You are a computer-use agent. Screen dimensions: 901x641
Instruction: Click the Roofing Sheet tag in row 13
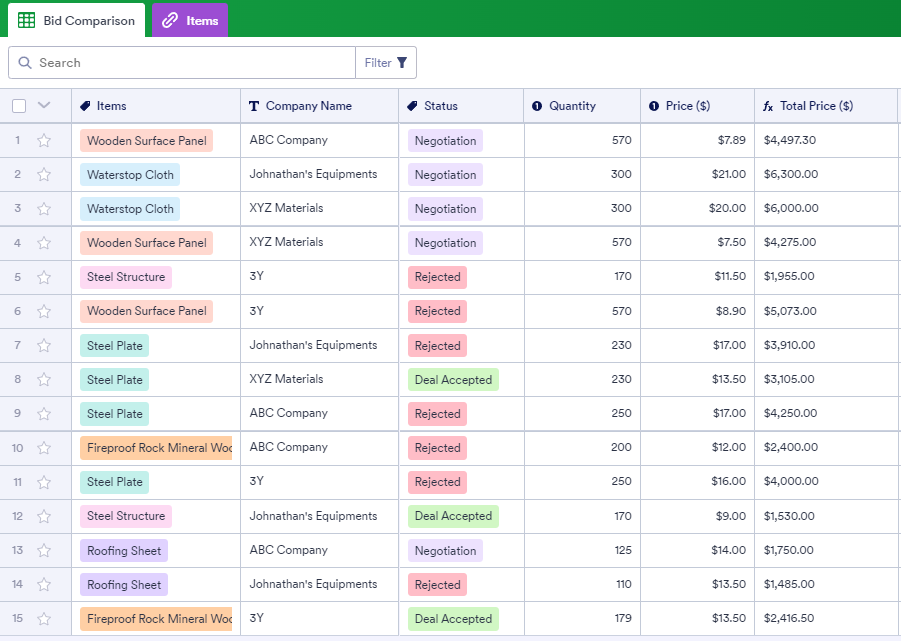point(124,551)
